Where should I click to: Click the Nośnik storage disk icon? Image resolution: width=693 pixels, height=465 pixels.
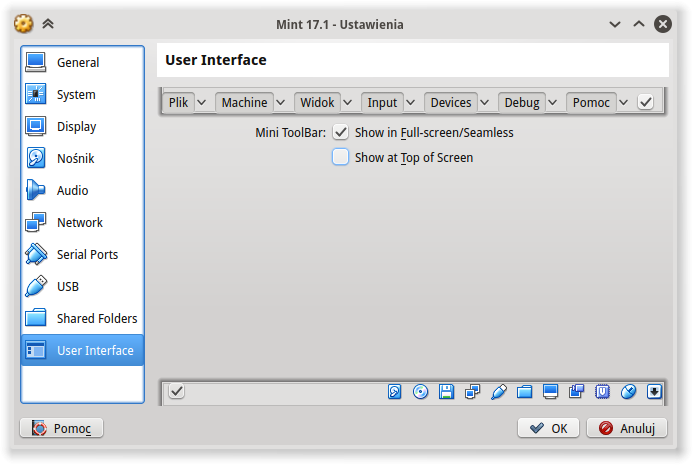[x=35, y=158]
